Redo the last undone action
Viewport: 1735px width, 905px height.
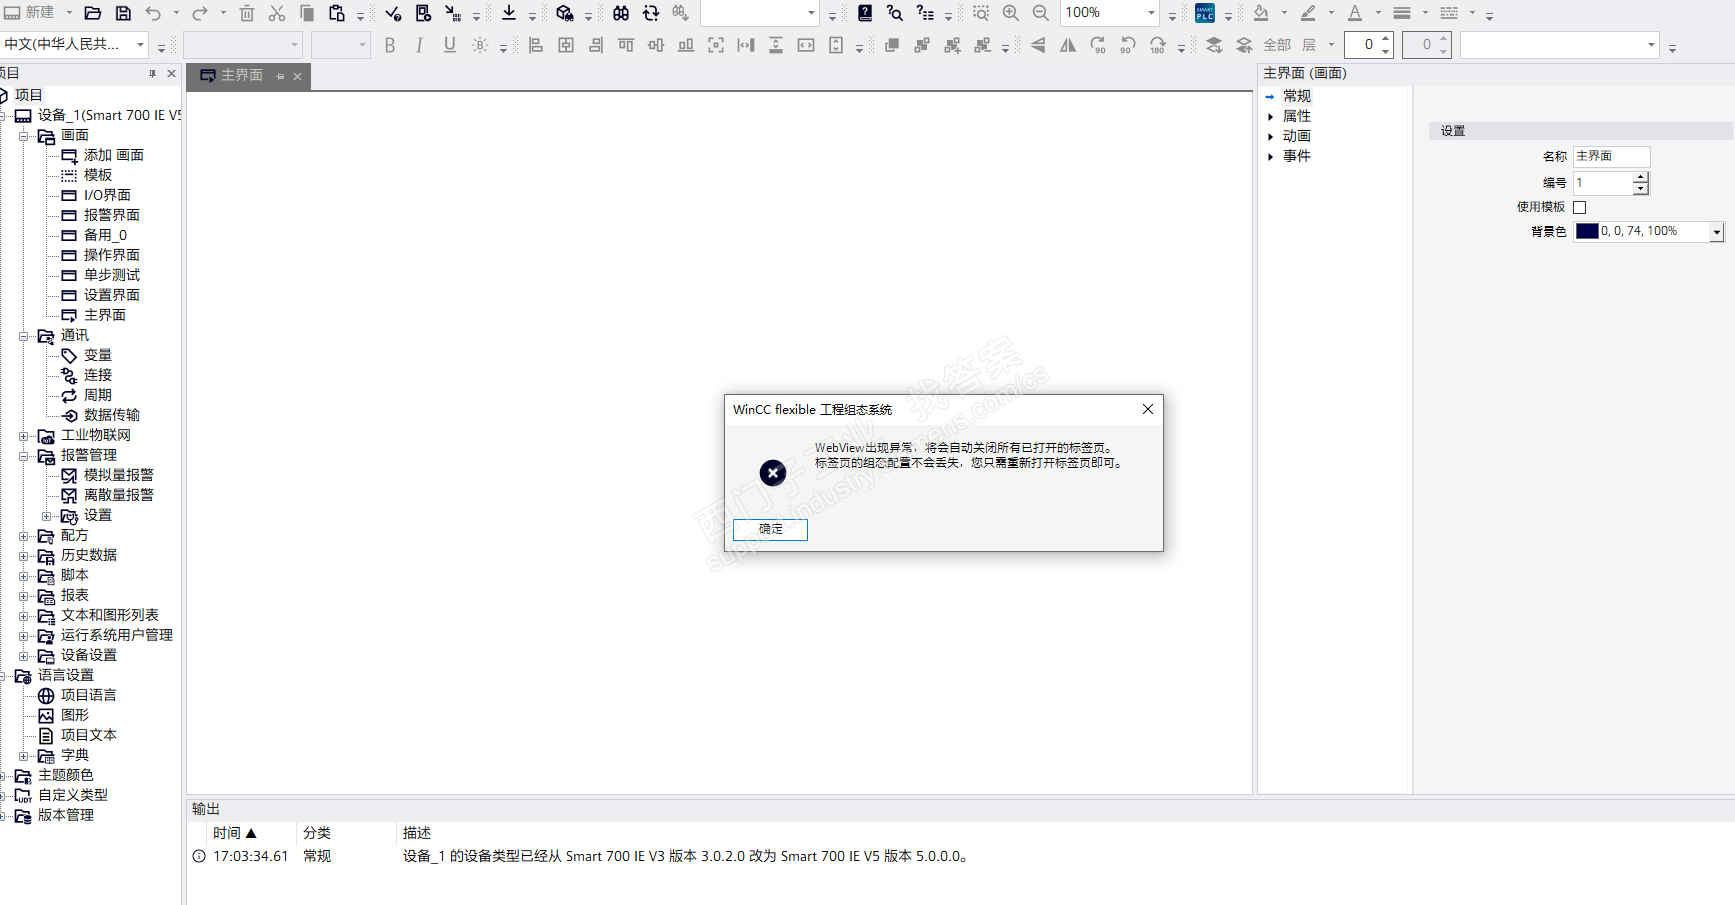pos(200,13)
